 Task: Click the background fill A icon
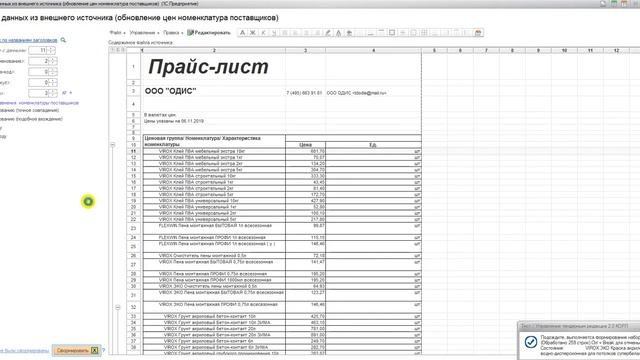coord(338,33)
